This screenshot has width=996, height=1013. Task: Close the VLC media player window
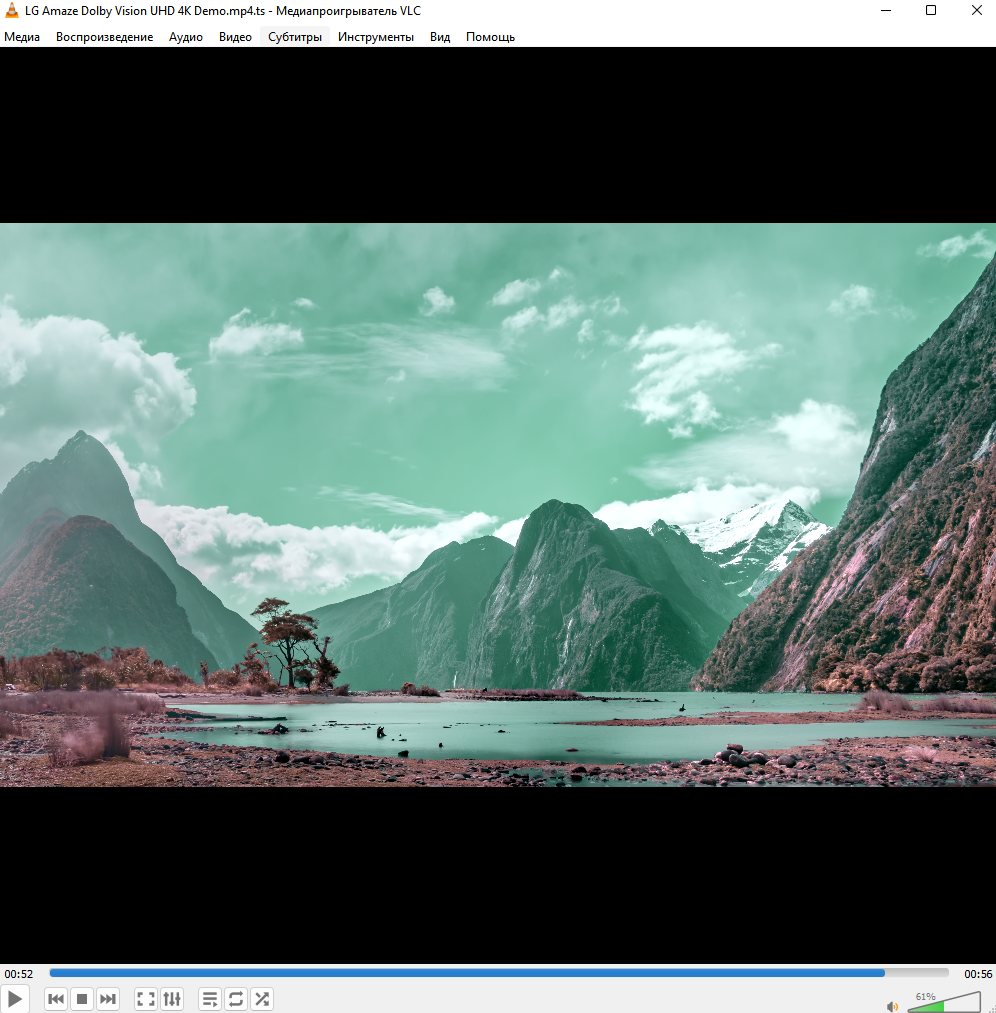tap(977, 10)
